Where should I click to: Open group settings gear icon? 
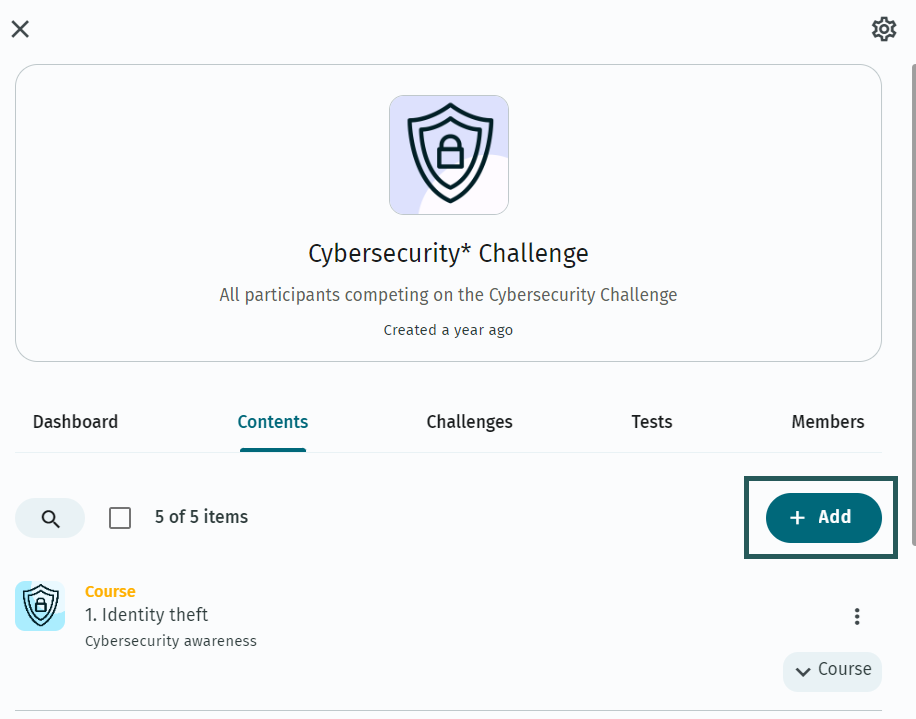(884, 29)
